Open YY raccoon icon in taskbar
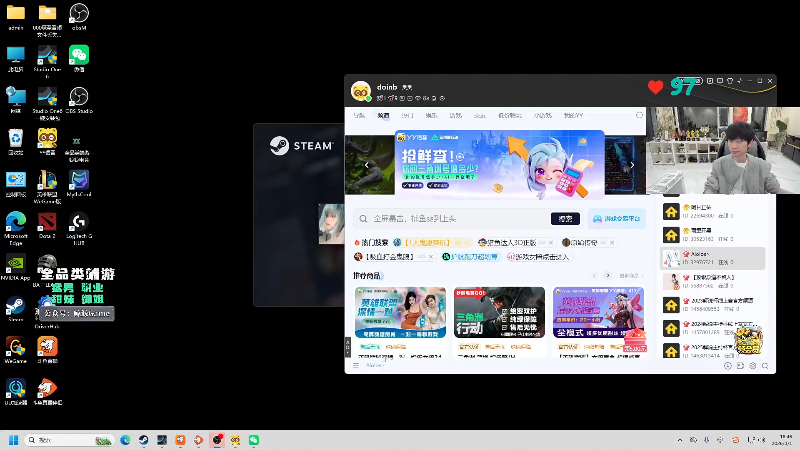Viewport: 800px width, 450px height. point(235,440)
